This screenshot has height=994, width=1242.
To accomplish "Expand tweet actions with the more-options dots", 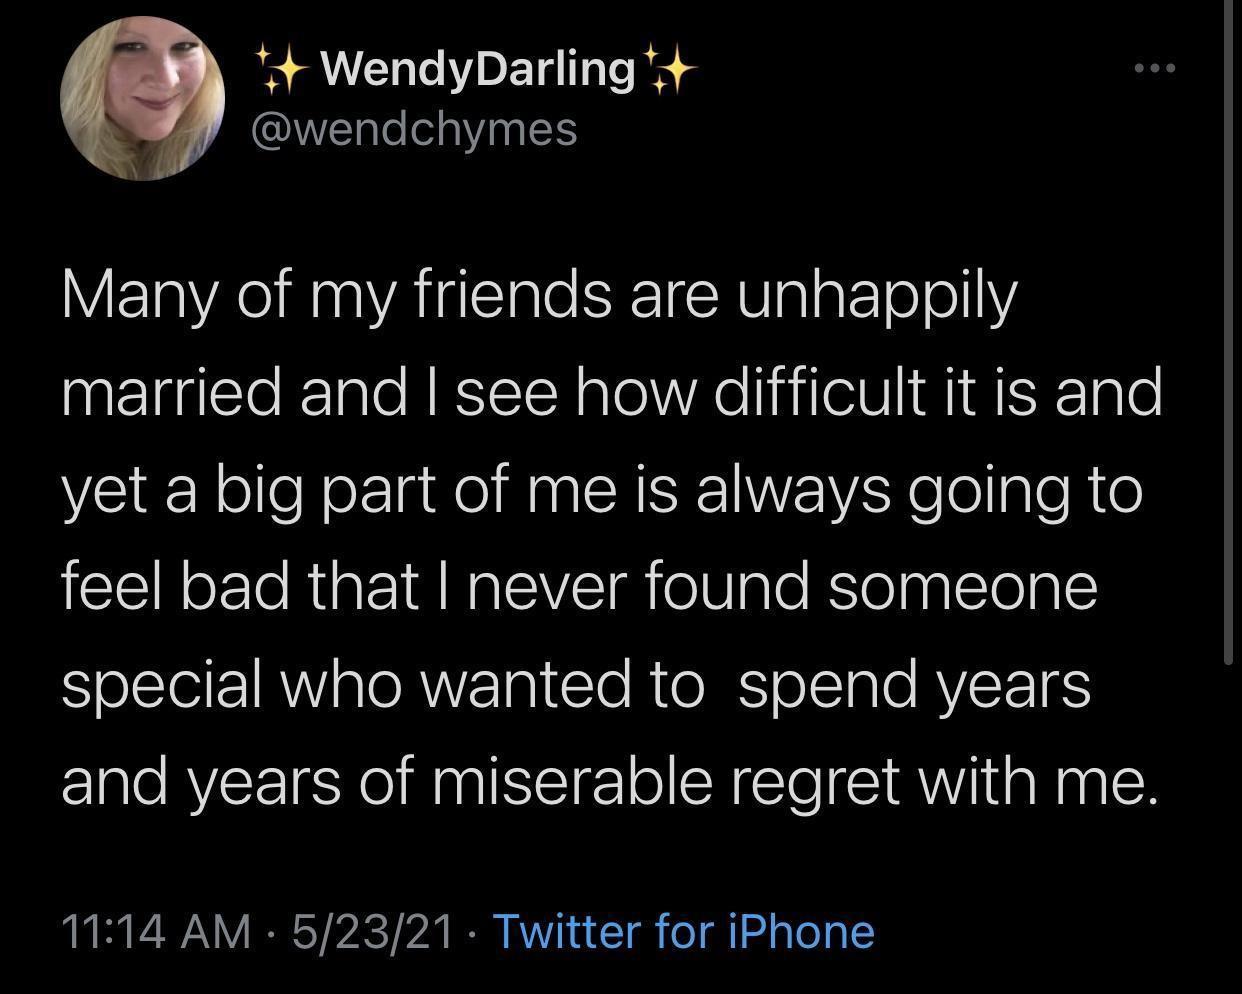I will [x=1155, y=68].
